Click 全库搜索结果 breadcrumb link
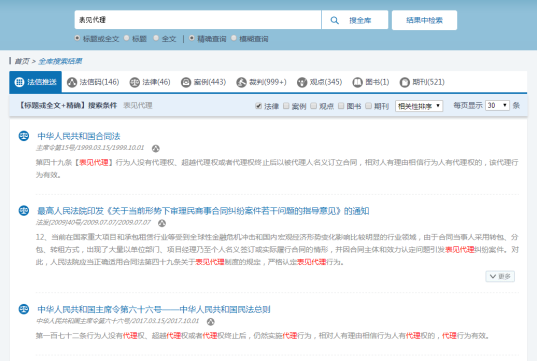Screen dimensions: 538x362 60,61
